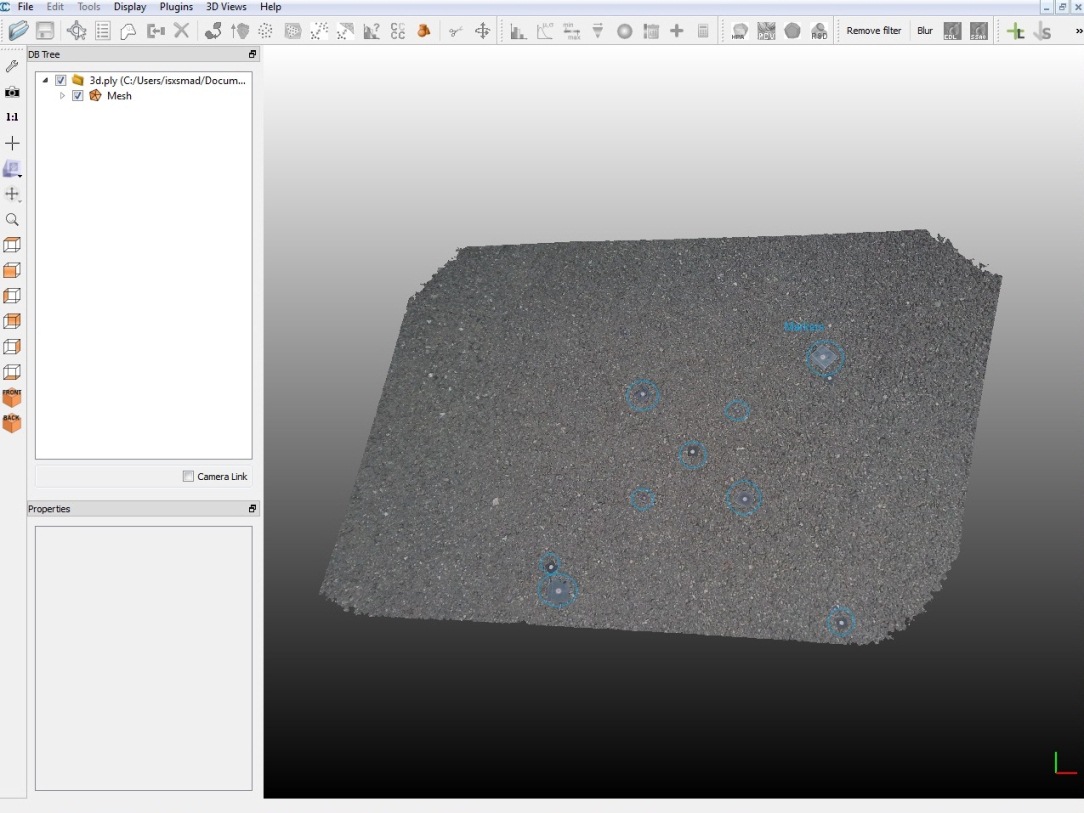Open the Plugins menu
Viewport: 1084px width, 813px height.
[176, 7]
